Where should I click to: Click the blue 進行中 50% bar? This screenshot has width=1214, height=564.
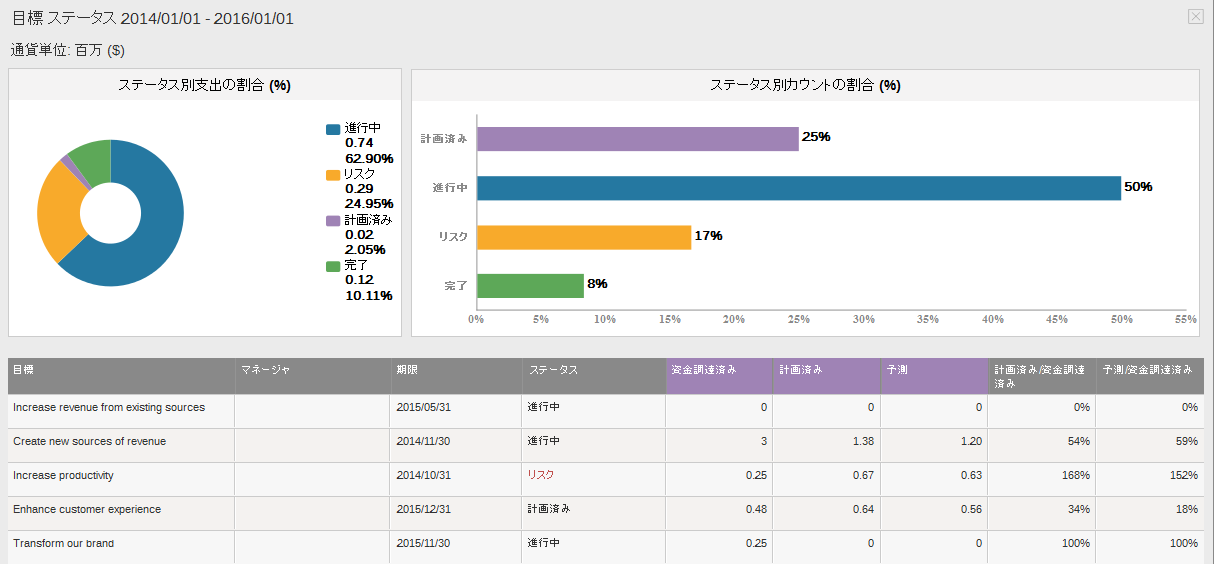click(798, 188)
